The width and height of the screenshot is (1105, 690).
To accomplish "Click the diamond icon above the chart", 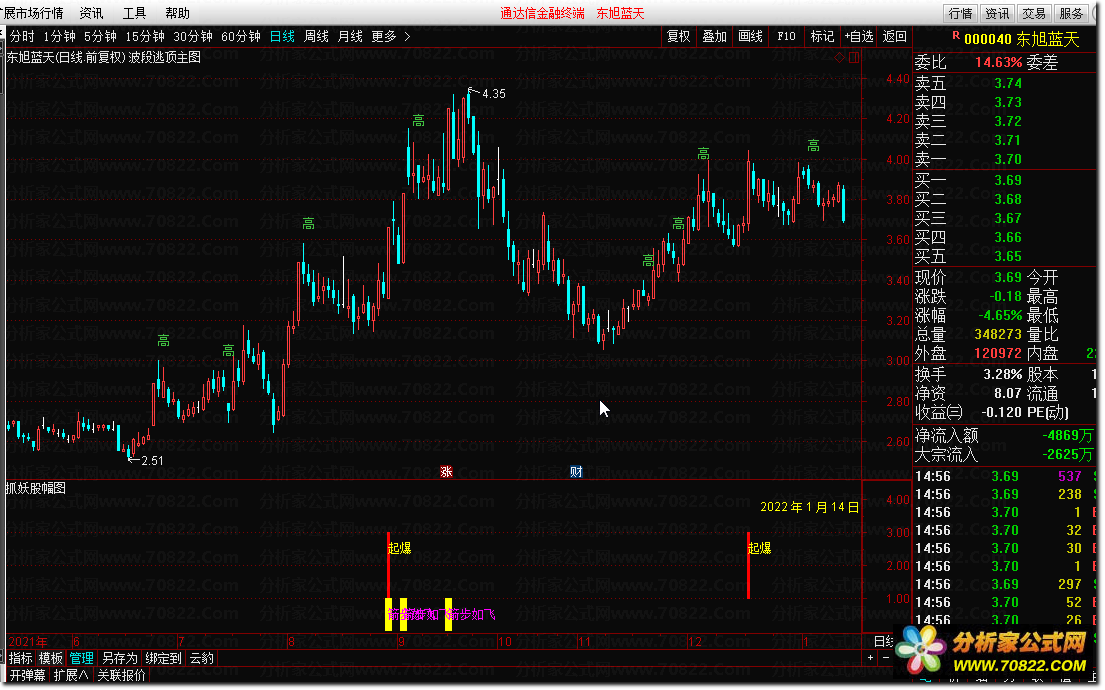I will [839, 58].
